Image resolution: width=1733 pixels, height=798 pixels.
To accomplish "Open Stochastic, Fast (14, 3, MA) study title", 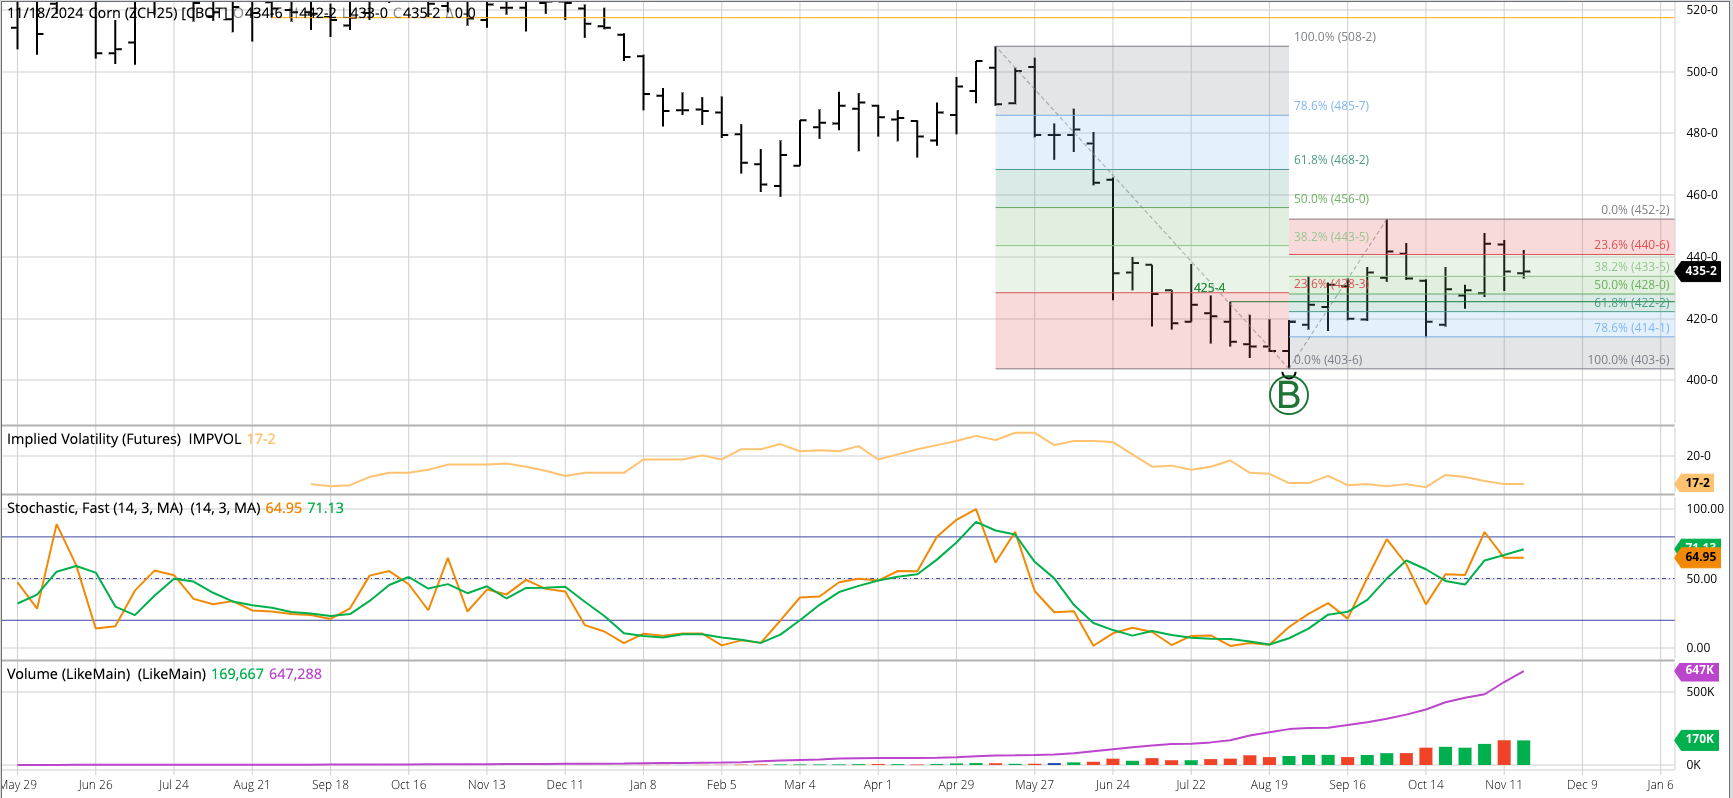I will (x=95, y=508).
